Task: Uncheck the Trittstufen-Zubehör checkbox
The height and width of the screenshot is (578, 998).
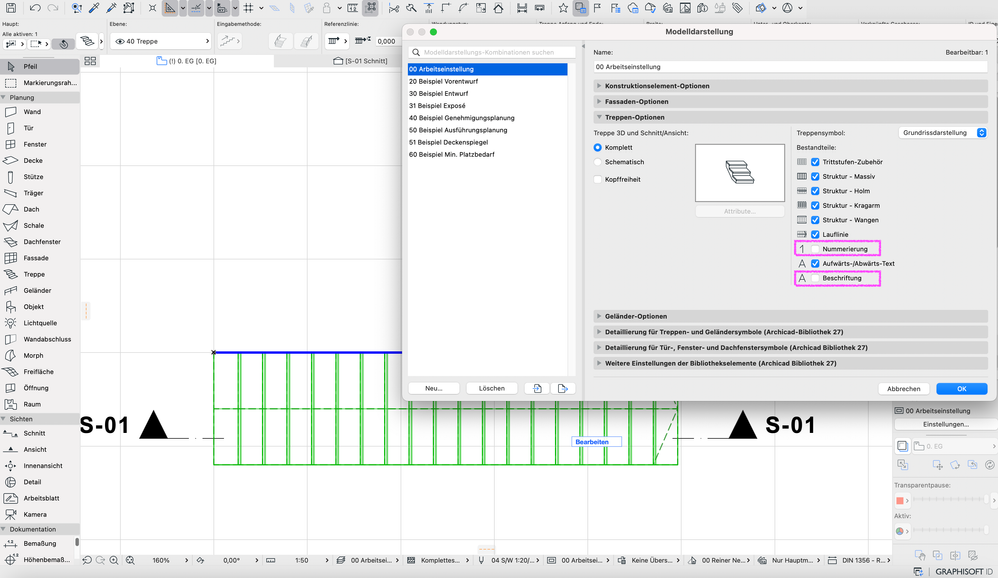Action: (815, 162)
